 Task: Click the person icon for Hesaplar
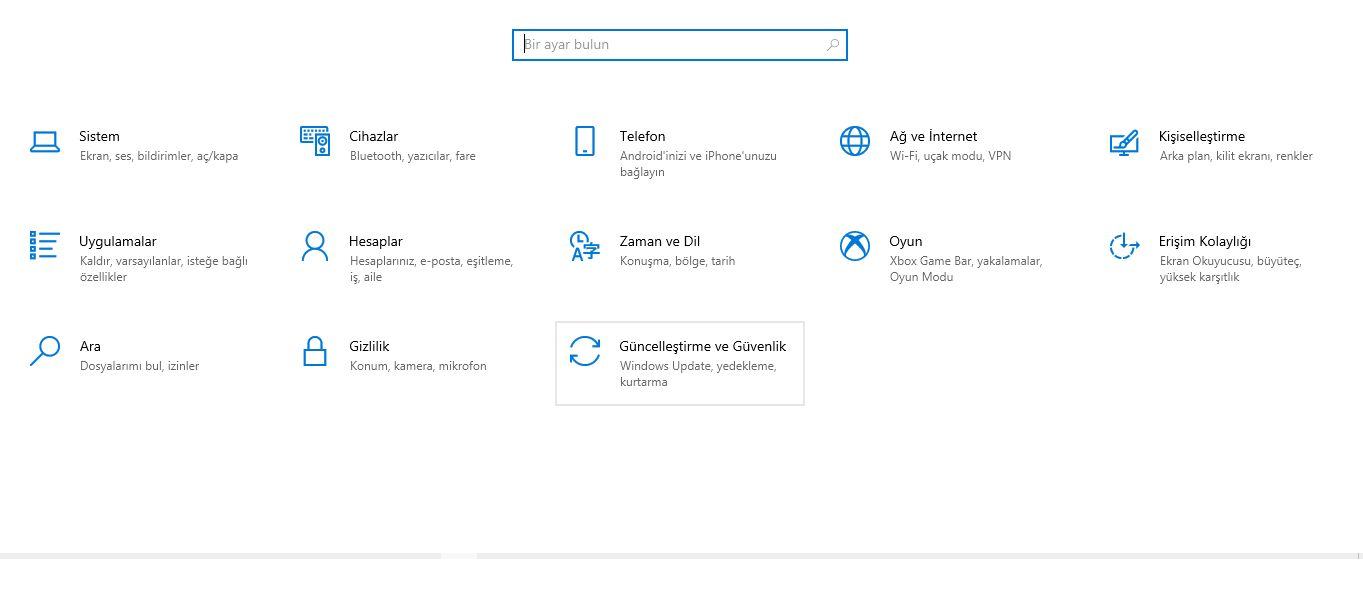click(315, 246)
